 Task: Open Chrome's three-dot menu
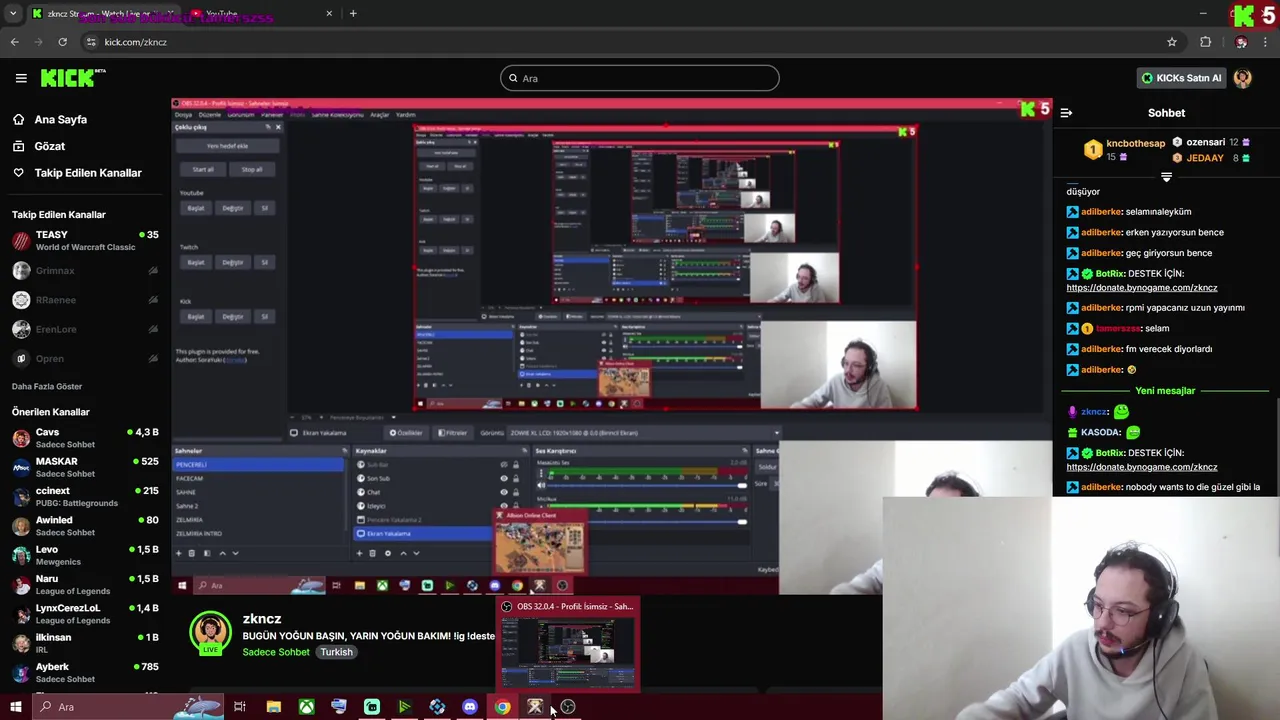(1266, 42)
